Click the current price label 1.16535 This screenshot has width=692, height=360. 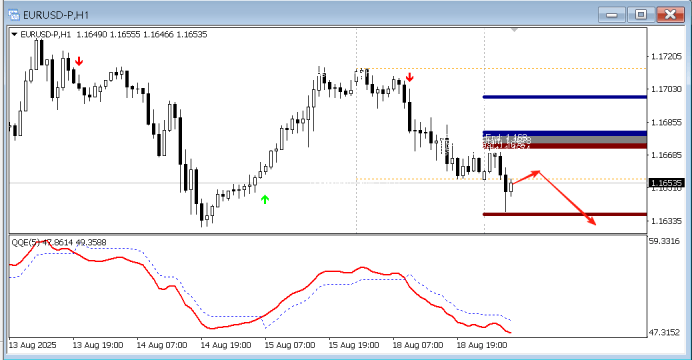[x=666, y=183]
